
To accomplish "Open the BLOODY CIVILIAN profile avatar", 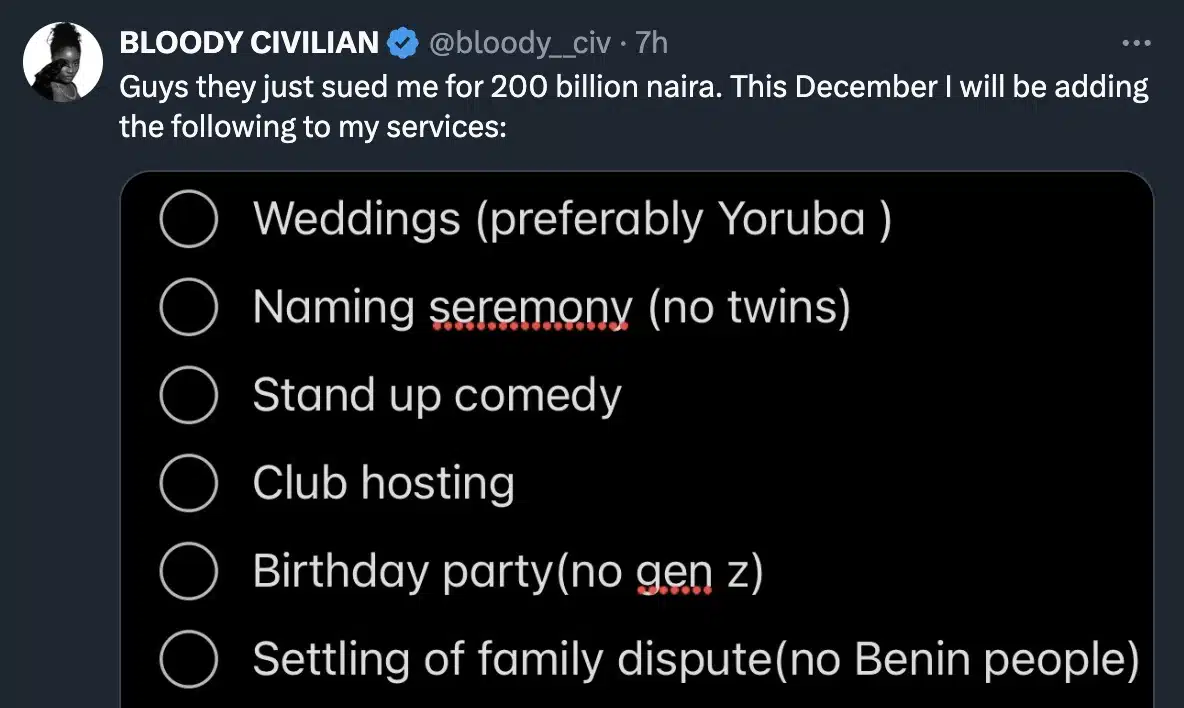I will (x=62, y=62).
